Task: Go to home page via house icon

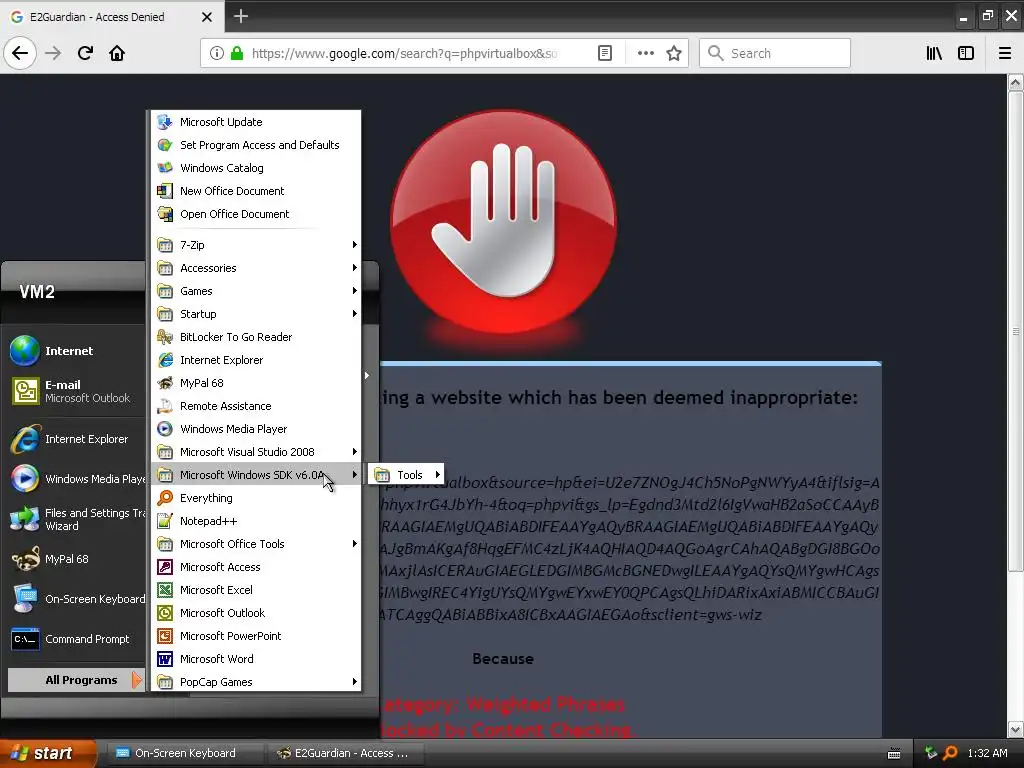Action: click(117, 53)
